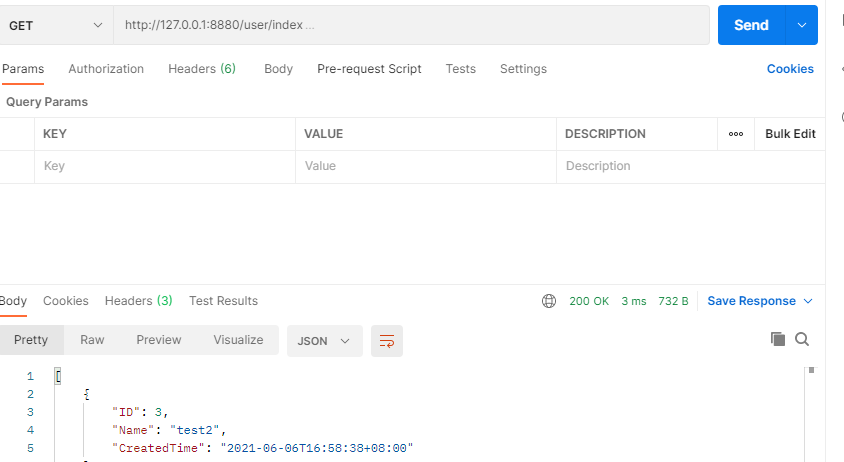This screenshot has width=844, height=462.
Task: Select the Visualize view
Action: click(x=238, y=340)
